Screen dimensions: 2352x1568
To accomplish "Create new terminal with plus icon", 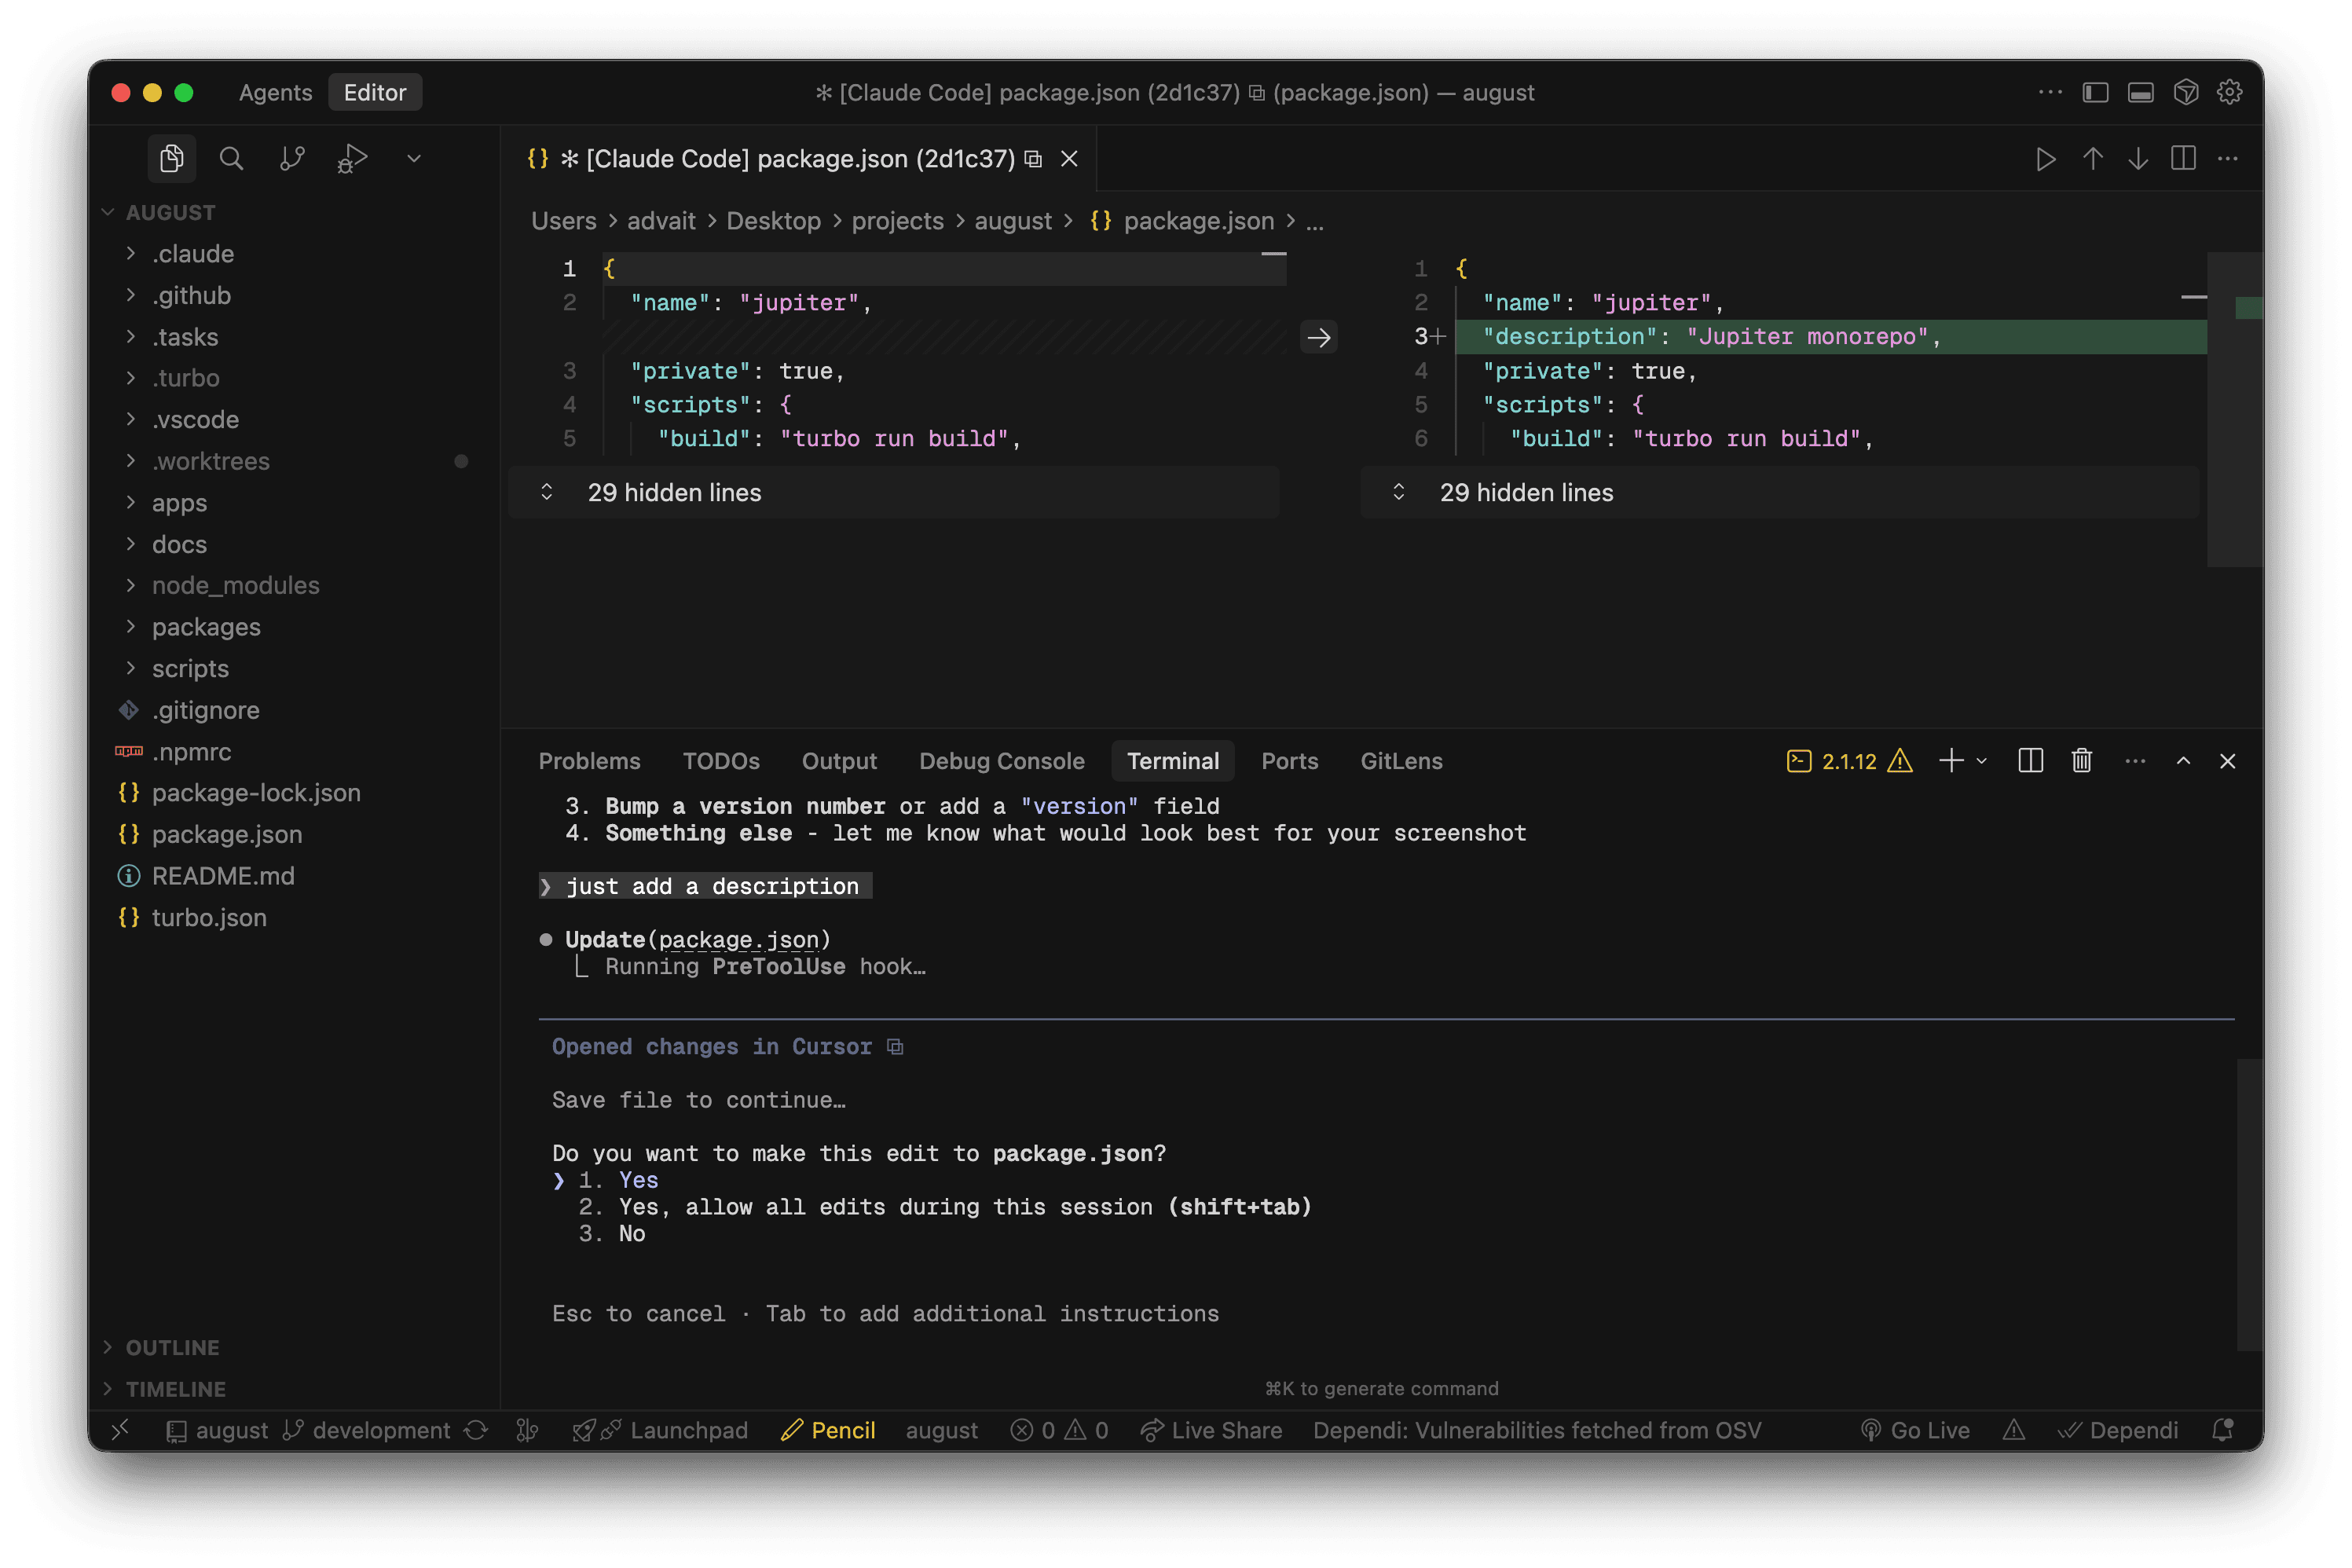I will (1951, 761).
